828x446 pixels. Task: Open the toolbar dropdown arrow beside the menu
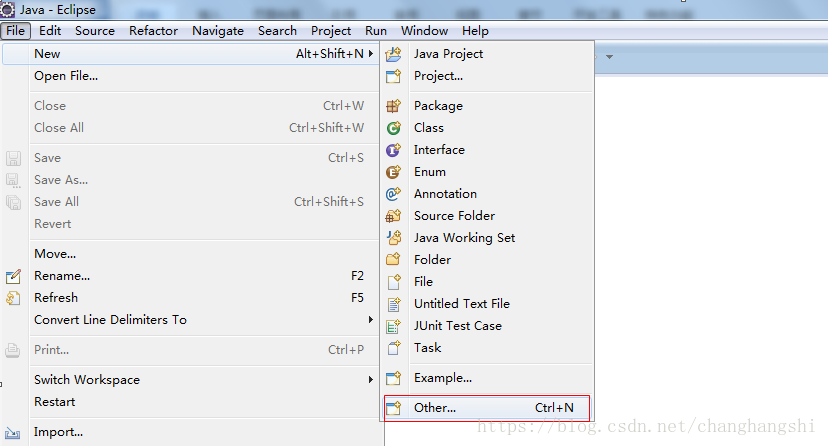click(x=609, y=56)
